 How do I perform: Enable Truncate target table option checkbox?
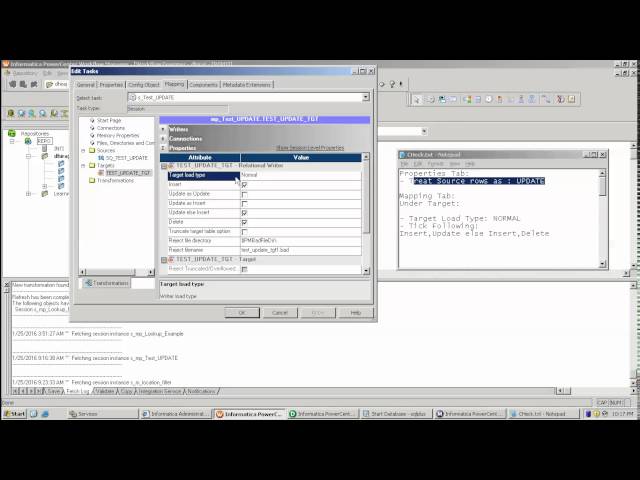[244, 232]
